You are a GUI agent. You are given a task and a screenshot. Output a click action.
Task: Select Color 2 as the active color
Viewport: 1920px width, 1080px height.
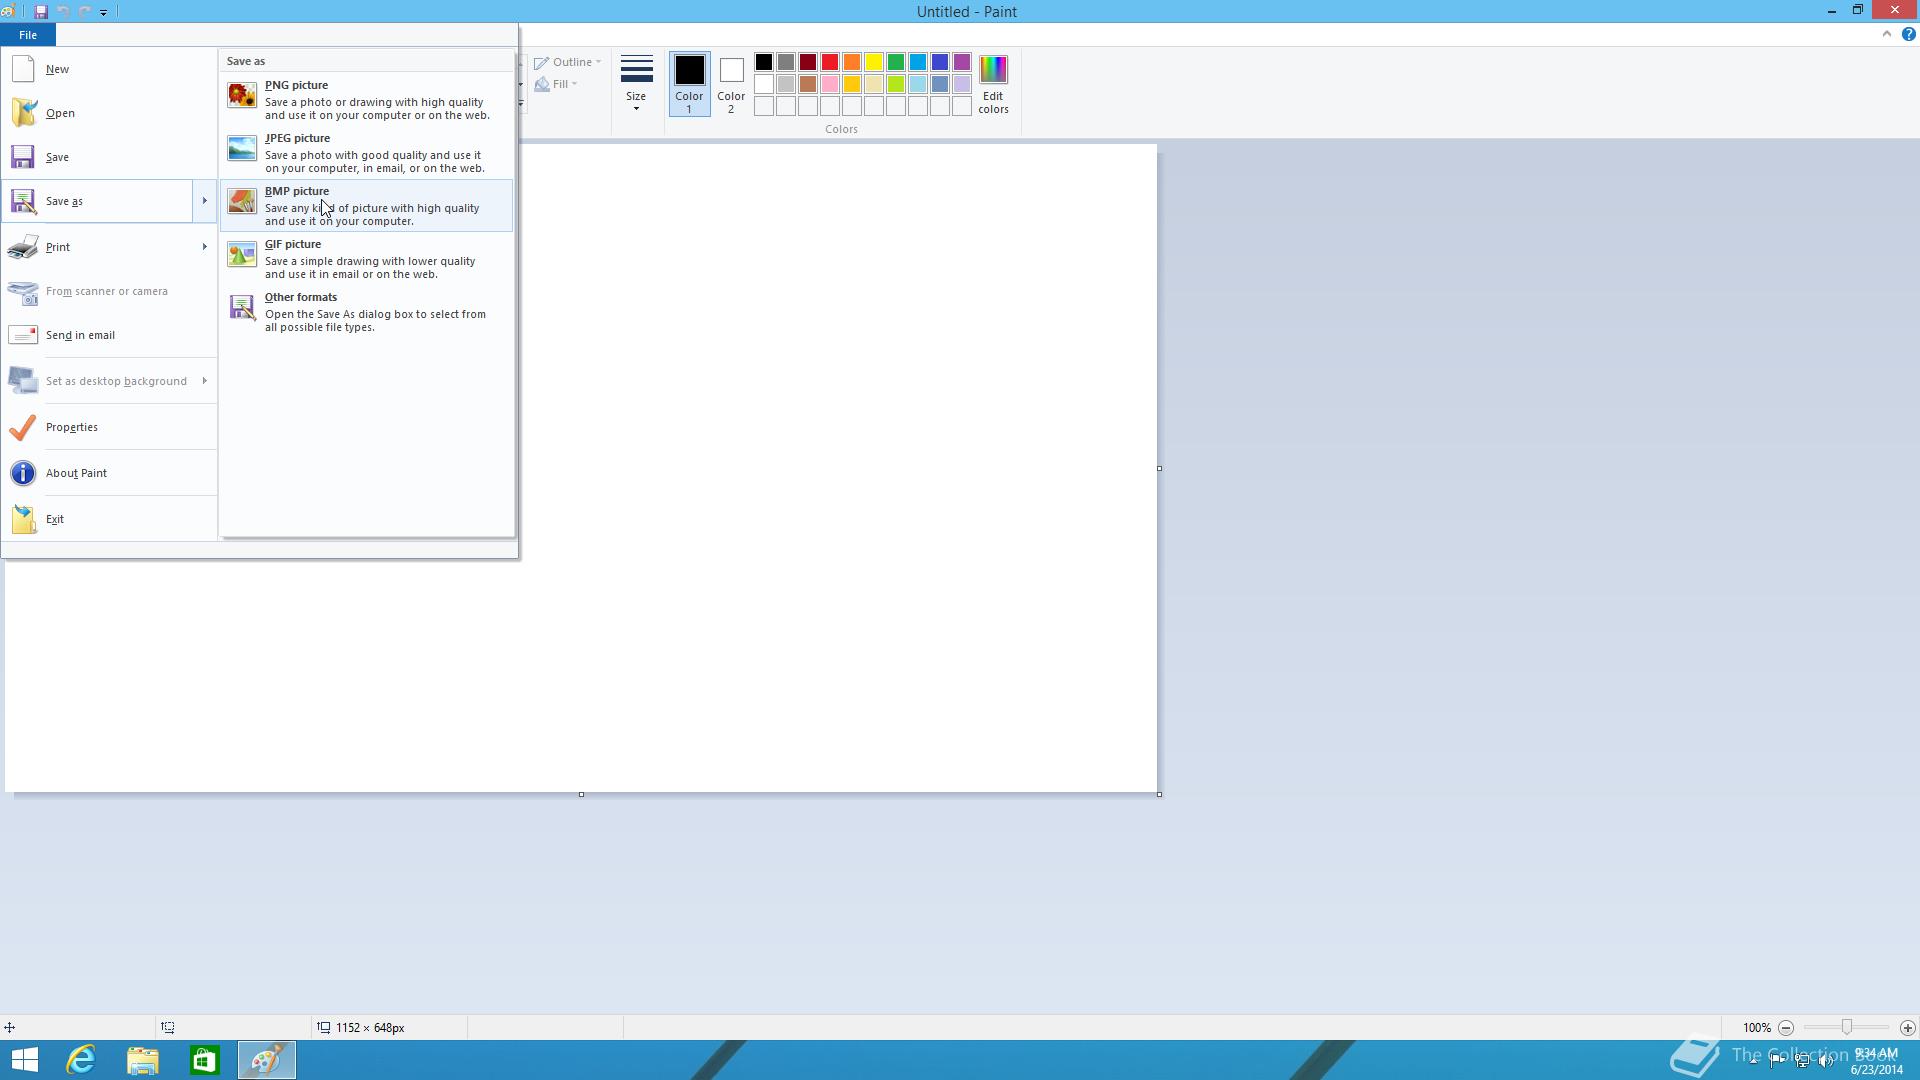(x=731, y=84)
